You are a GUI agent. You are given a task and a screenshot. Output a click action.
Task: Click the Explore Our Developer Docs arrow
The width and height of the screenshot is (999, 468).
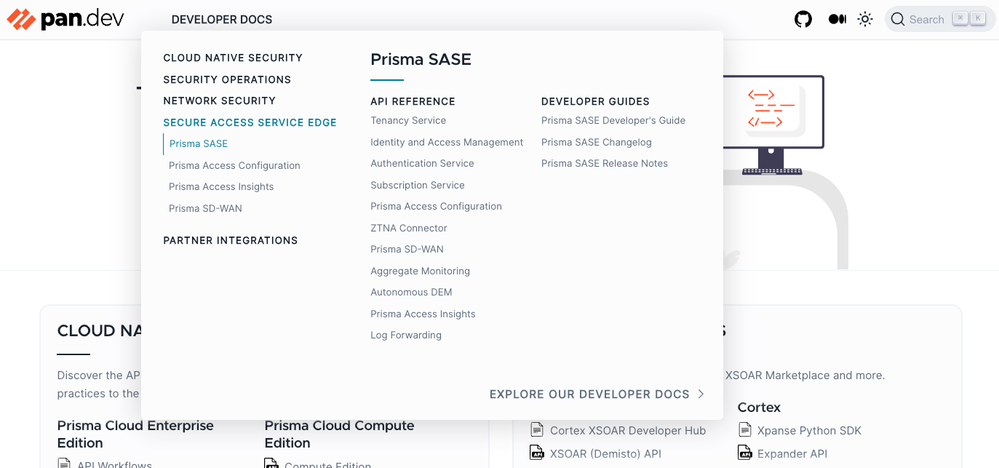point(701,394)
